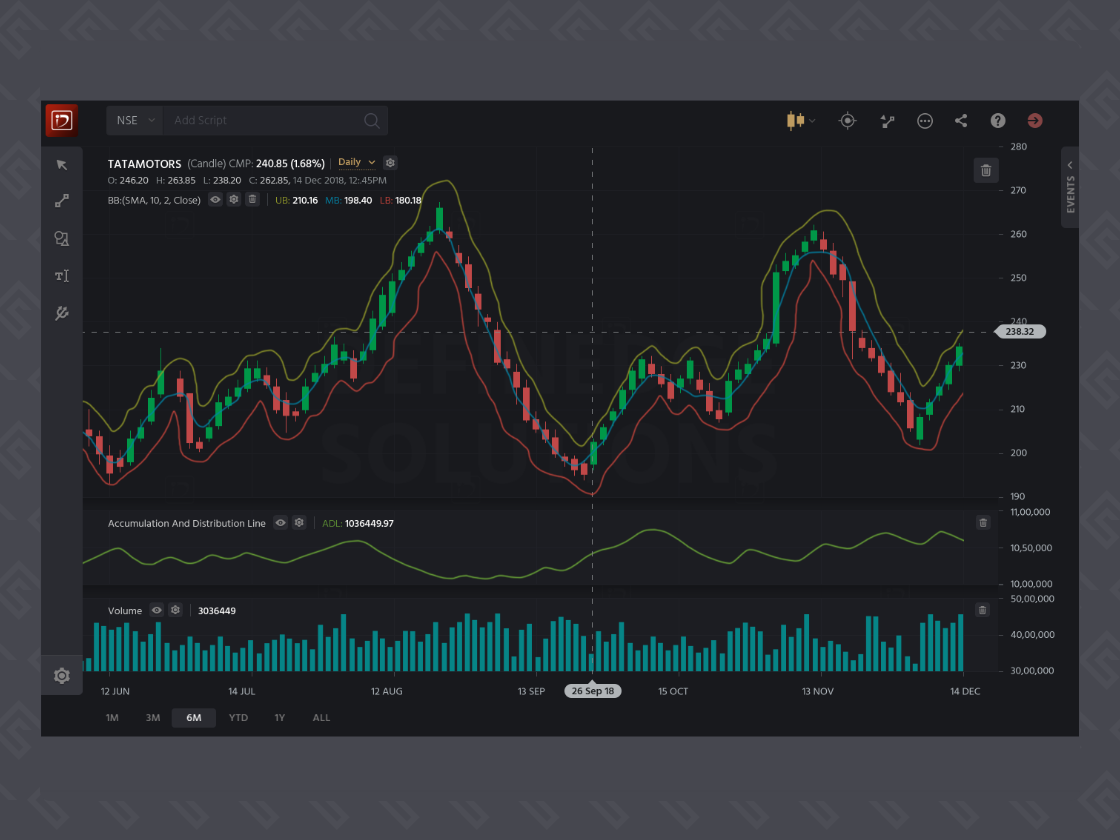Toggle Bollinger Bands visibility eye
Image resolution: width=1120 pixels, height=840 pixels.
click(x=215, y=199)
